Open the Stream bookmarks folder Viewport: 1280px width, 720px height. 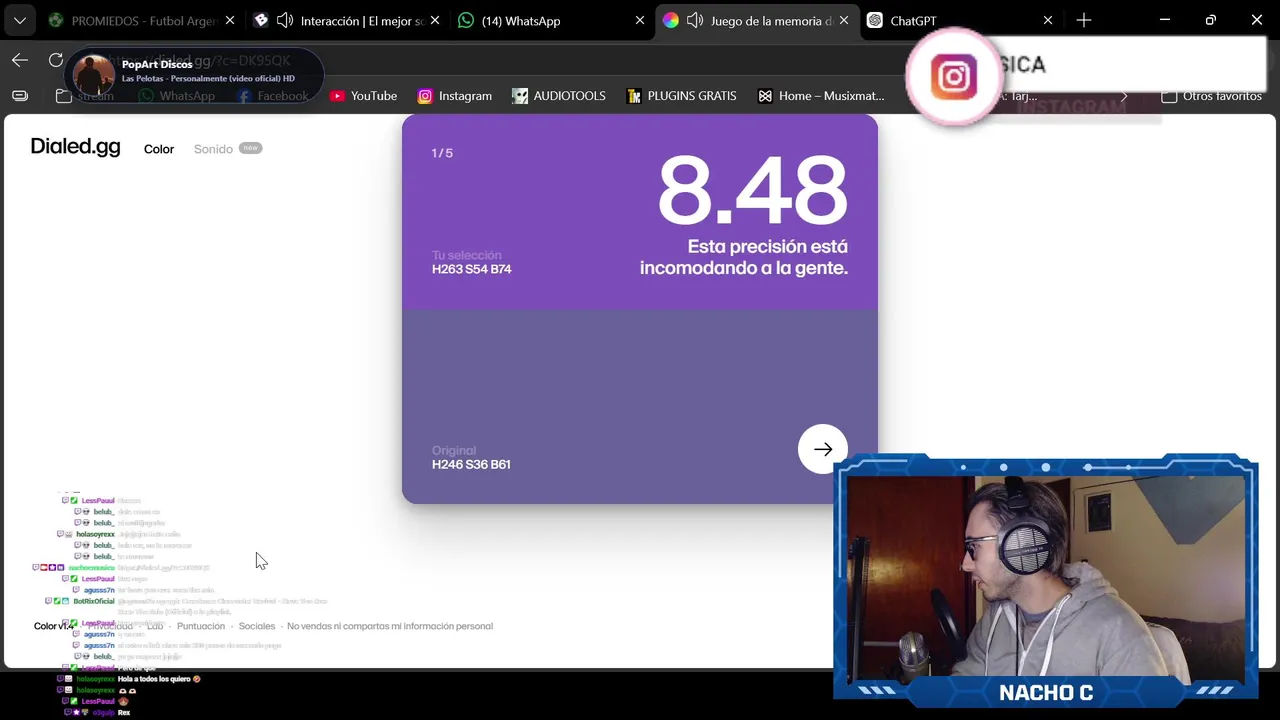point(85,96)
